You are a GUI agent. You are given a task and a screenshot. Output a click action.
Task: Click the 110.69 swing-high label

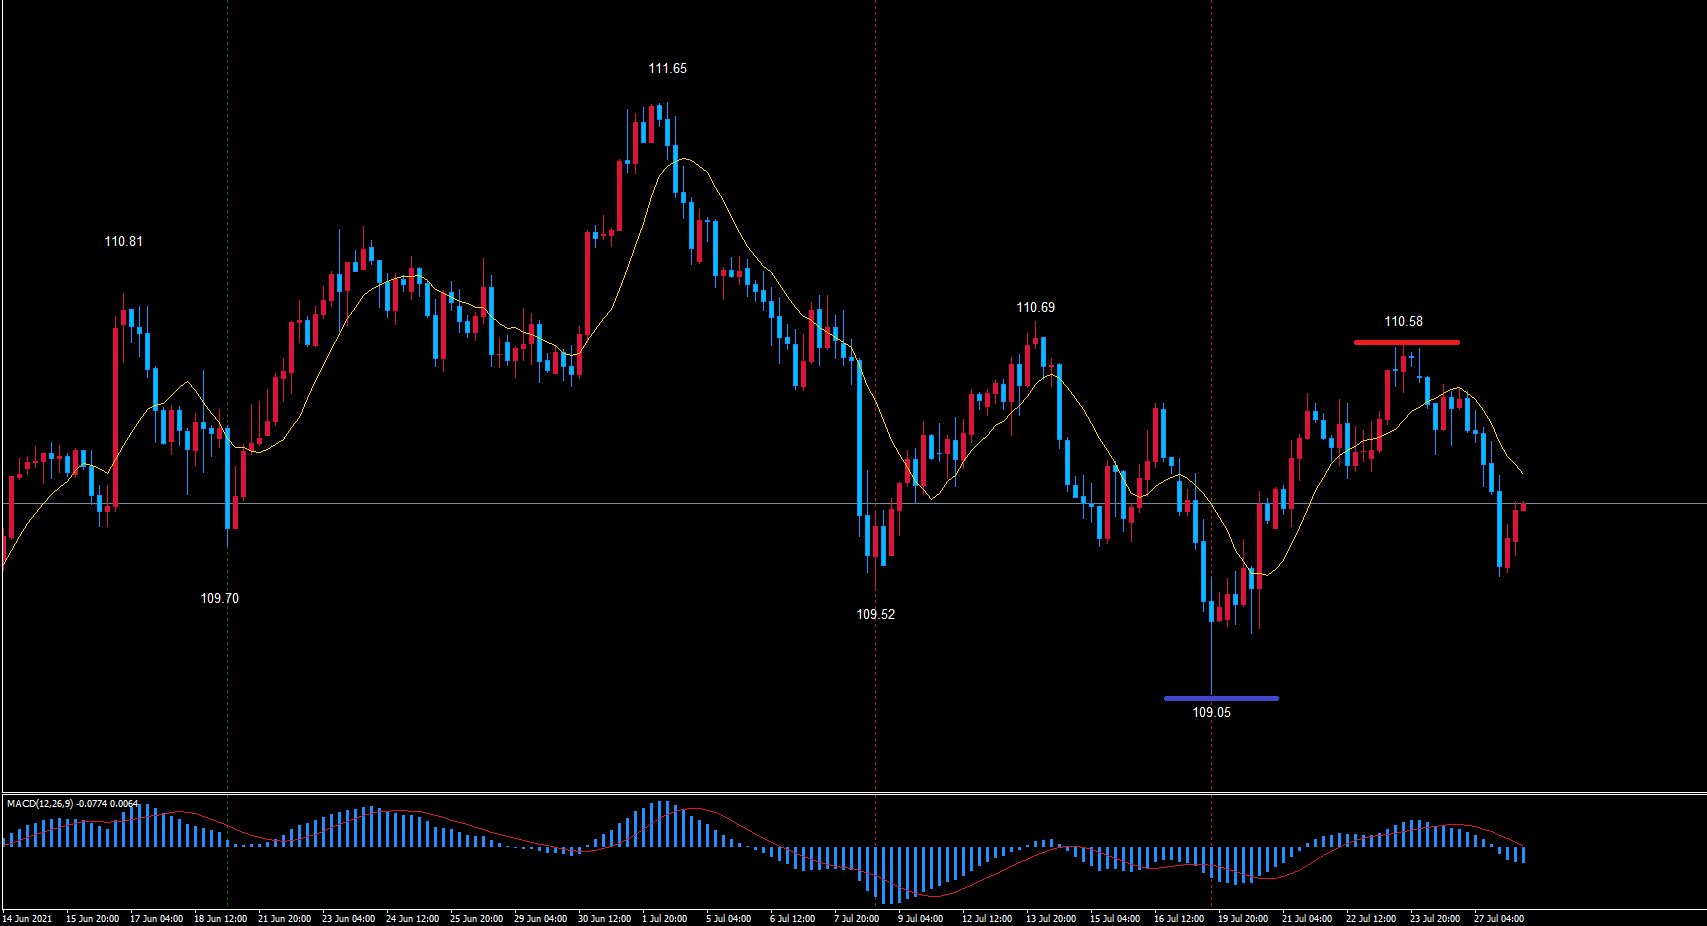[x=1036, y=309]
